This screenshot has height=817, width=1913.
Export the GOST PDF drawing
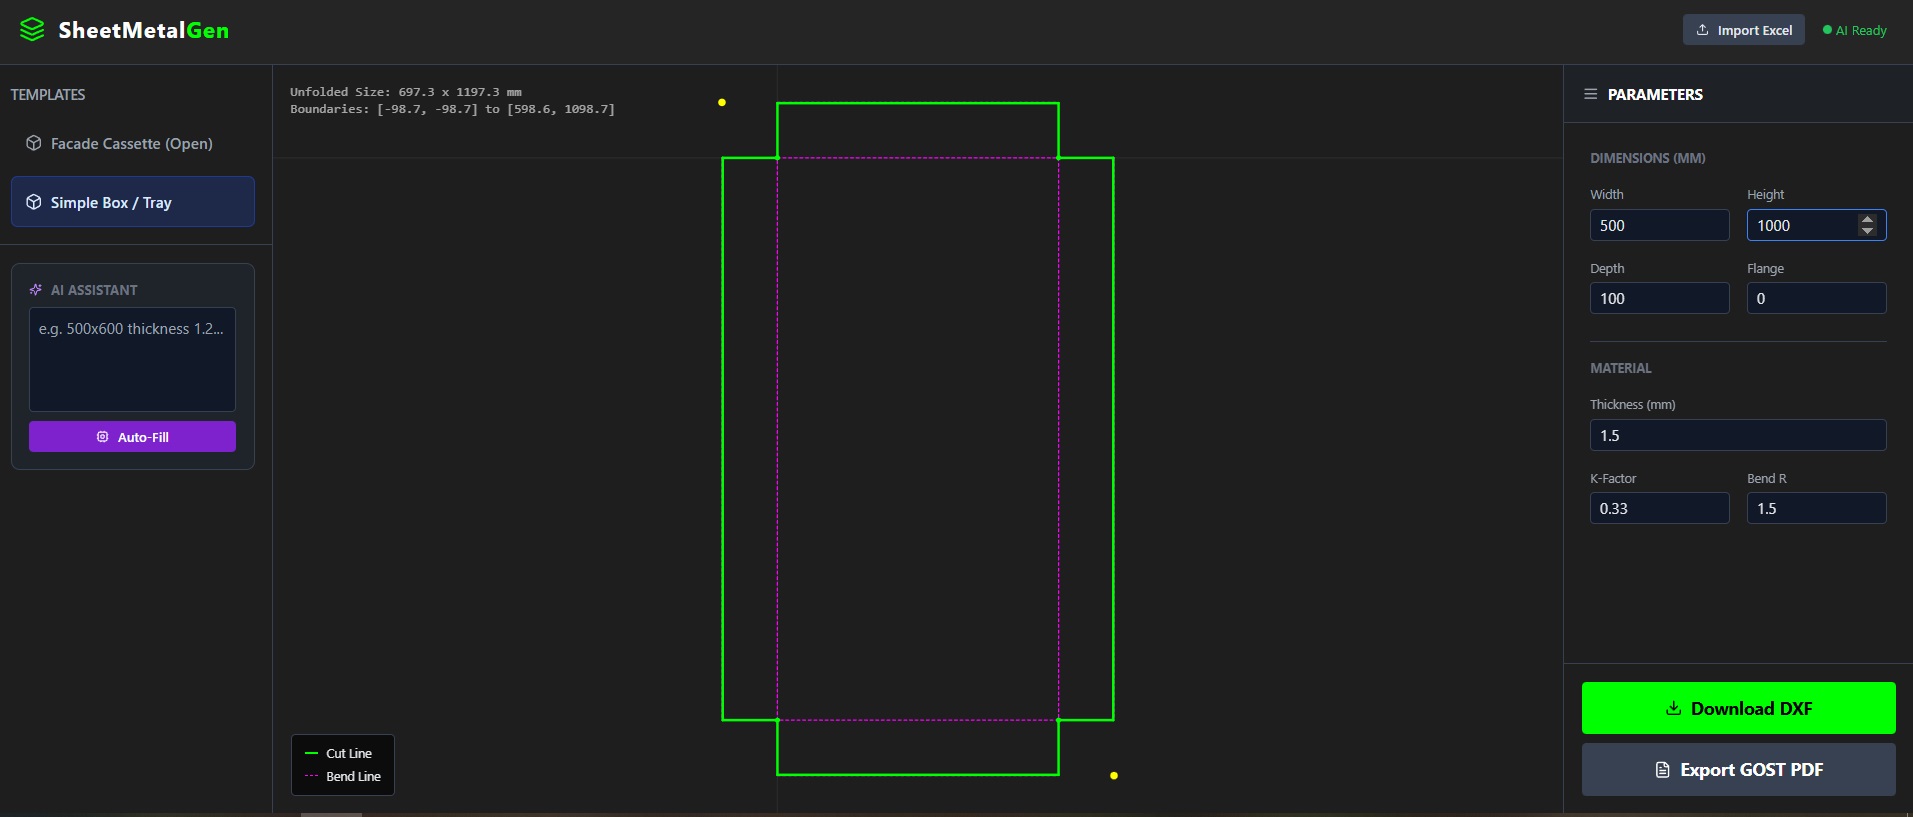[1739, 770]
